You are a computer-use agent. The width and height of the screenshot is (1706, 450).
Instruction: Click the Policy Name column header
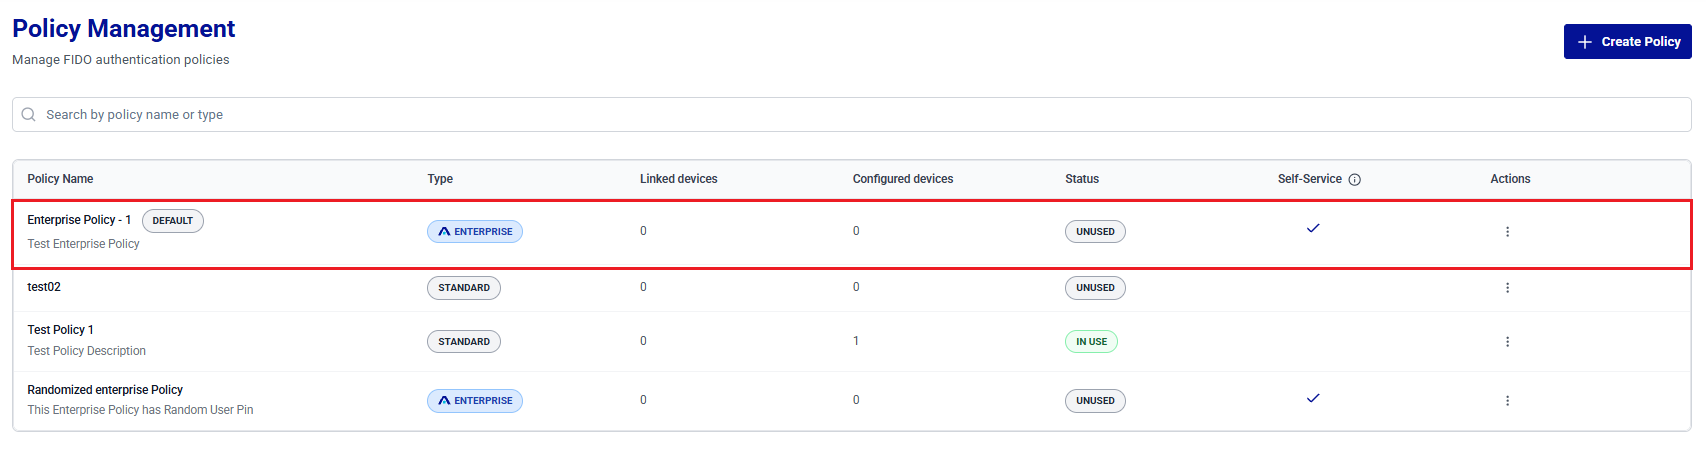(x=60, y=179)
